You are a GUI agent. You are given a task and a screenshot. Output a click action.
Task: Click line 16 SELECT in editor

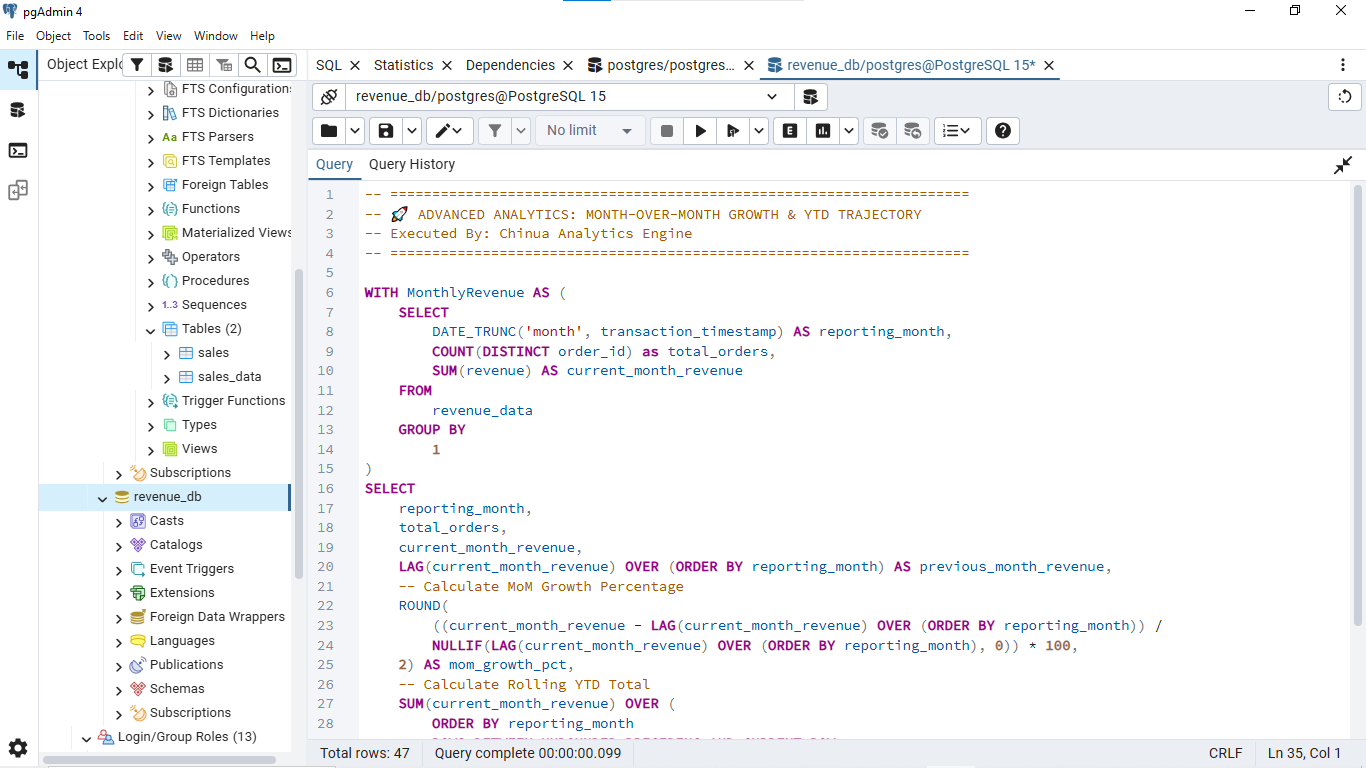(x=390, y=488)
